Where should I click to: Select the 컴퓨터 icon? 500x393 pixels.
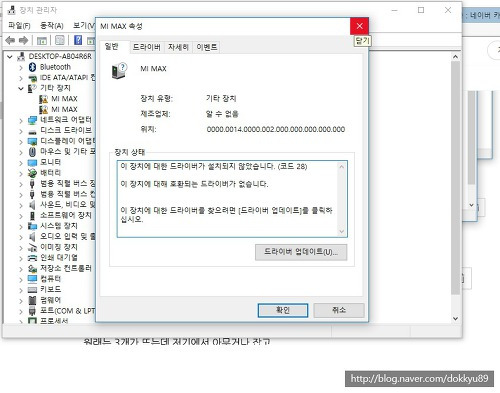click(x=32, y=279)
